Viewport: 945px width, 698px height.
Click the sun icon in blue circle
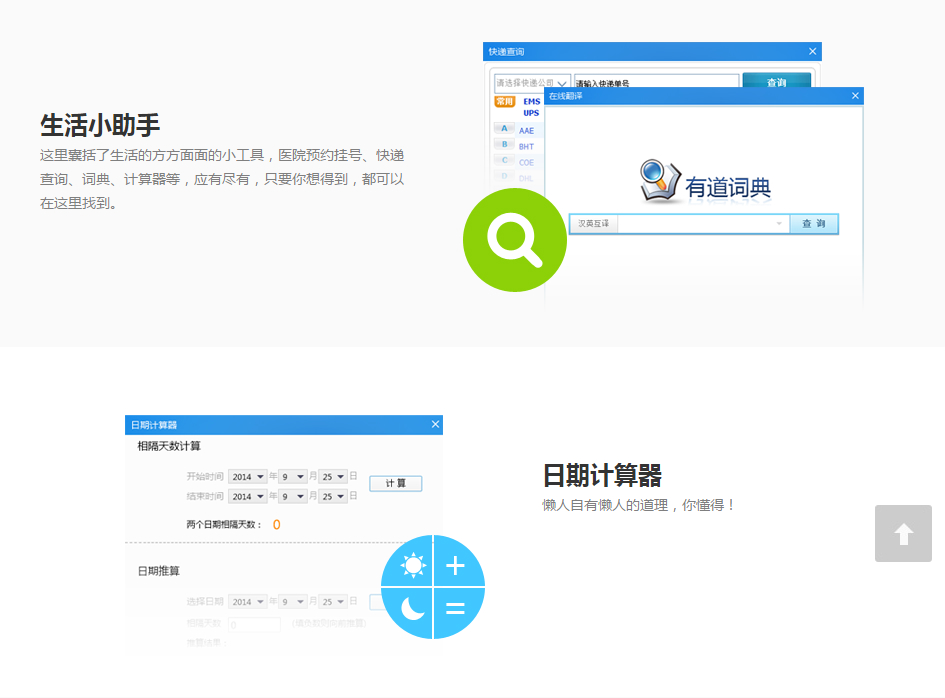[x=413, y=565]
